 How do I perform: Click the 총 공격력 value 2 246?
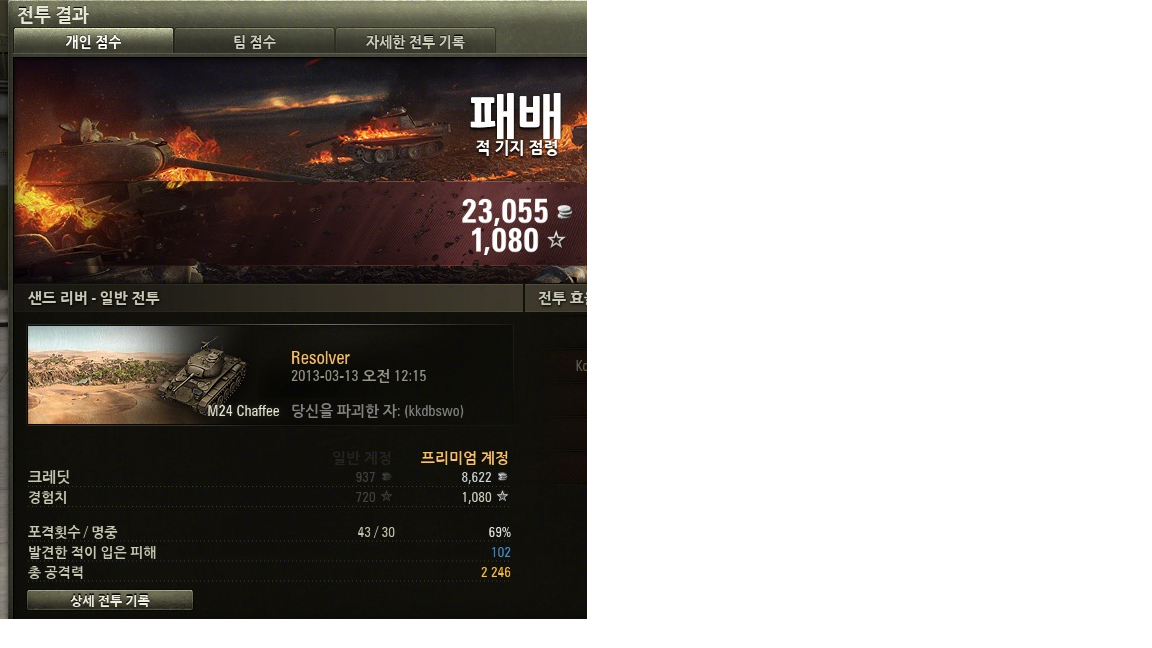click(x=496, y=572)
